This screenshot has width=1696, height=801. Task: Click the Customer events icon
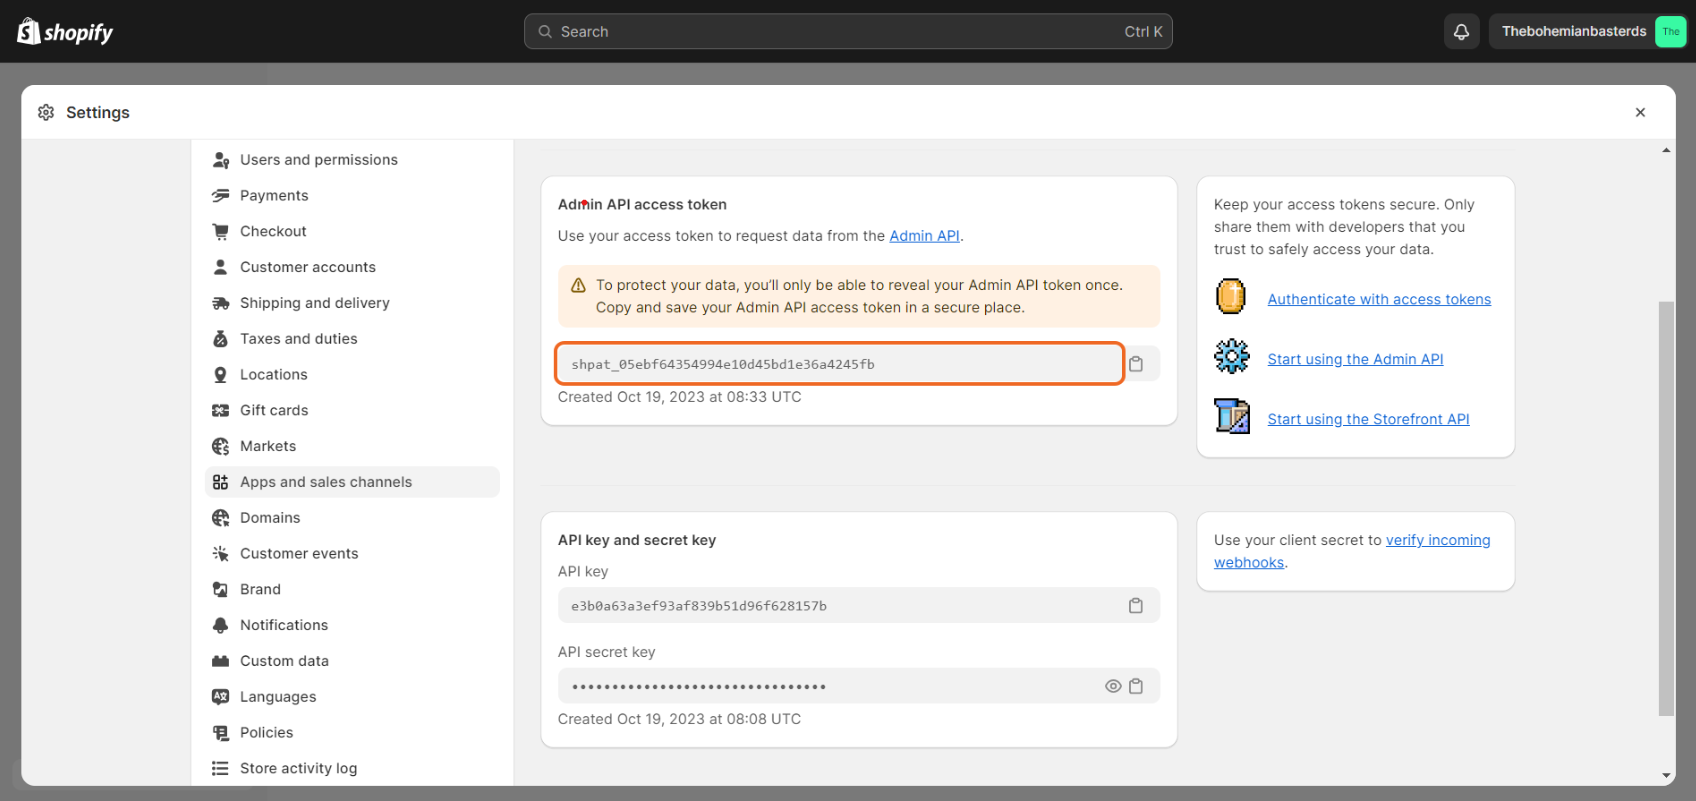coord(221,554)
